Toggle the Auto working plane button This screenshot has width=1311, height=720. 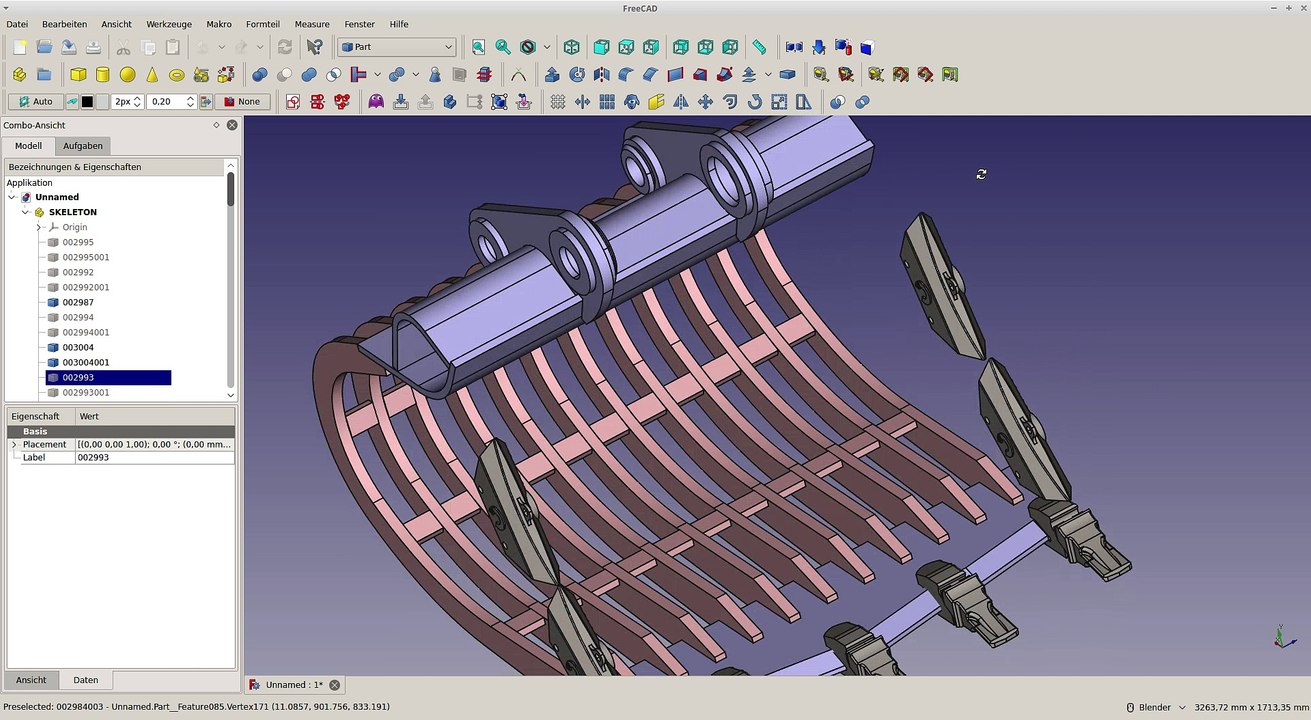(35, 102)
